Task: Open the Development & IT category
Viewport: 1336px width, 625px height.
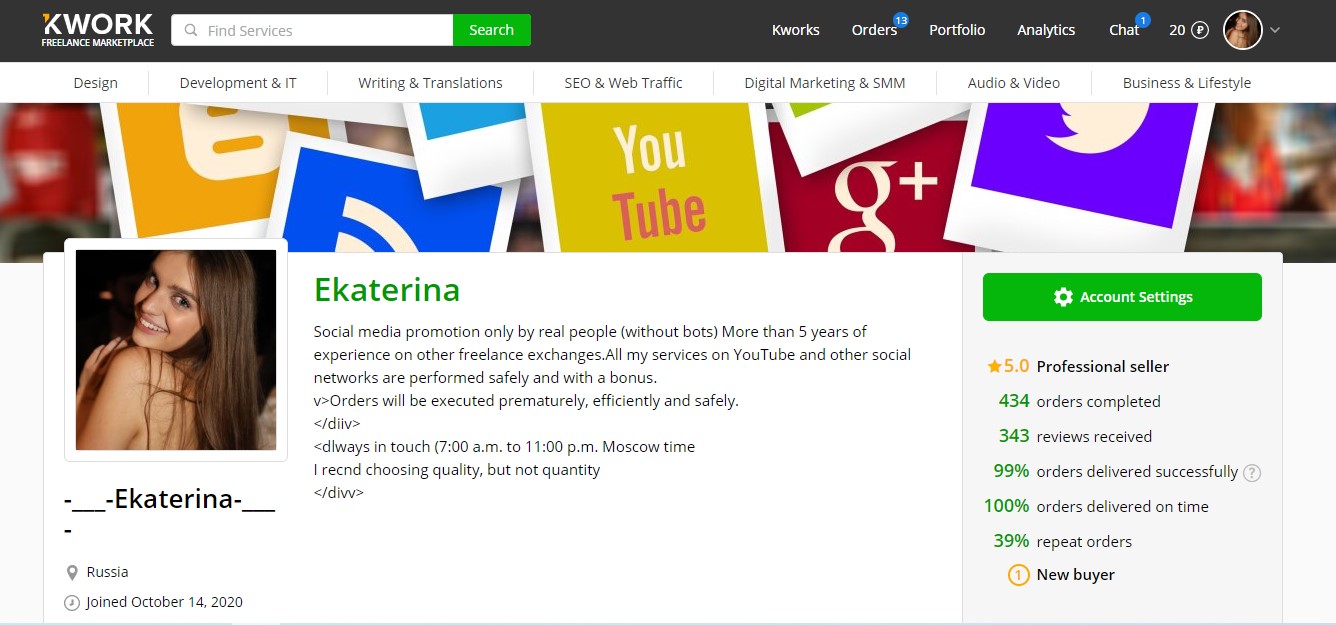Action: tap(238, 83)
